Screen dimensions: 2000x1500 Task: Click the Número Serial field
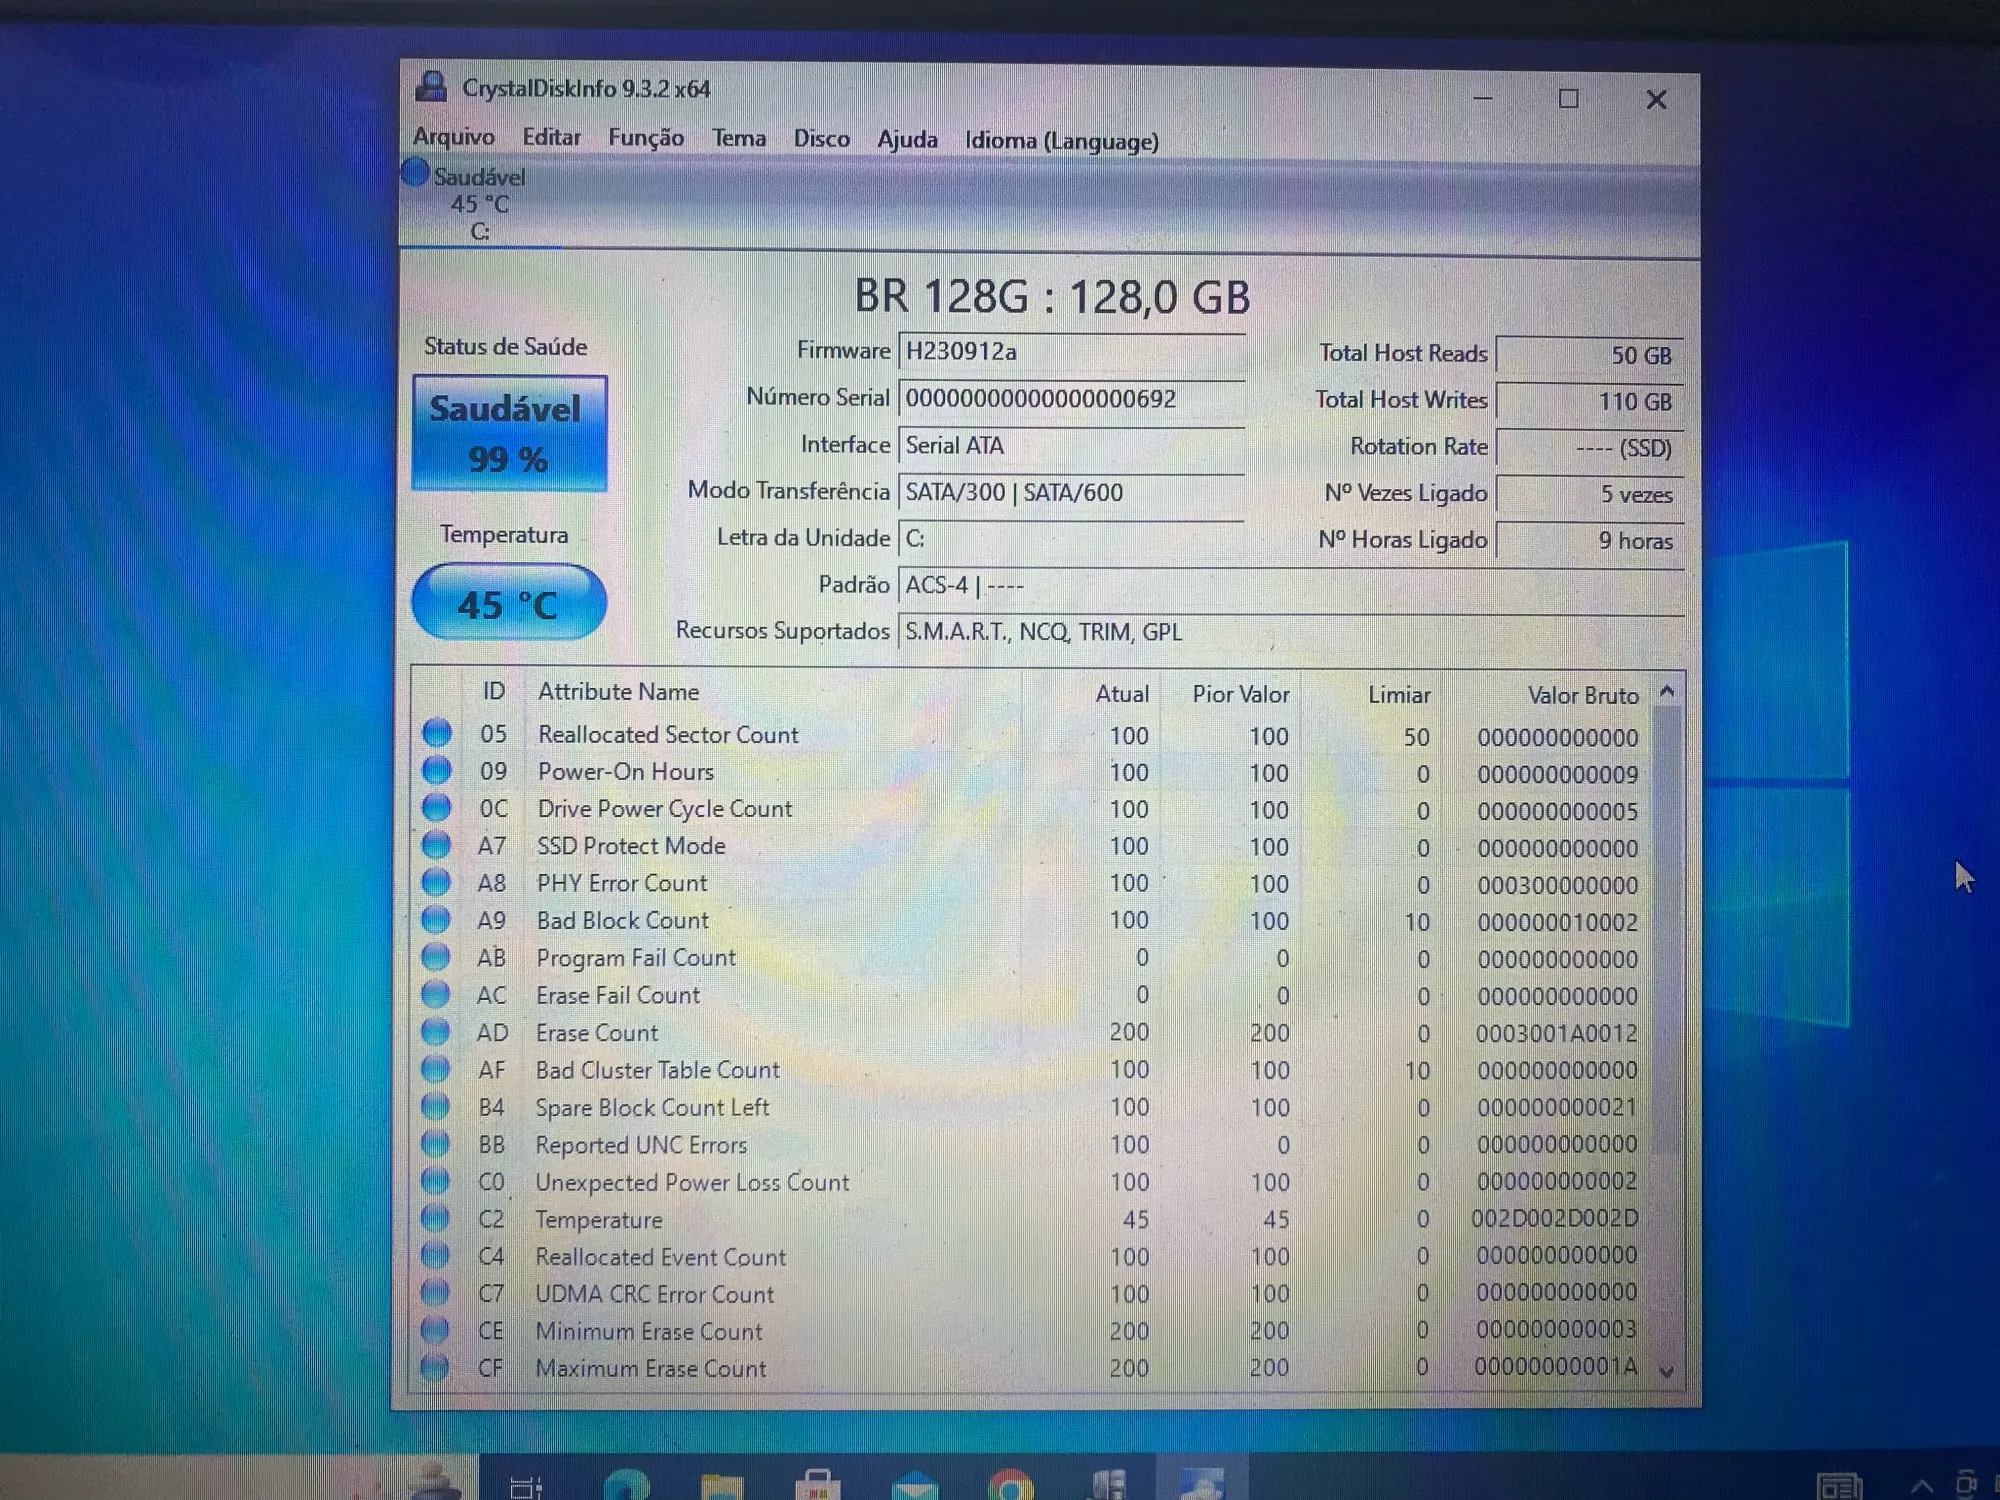tap(1070, 399)
